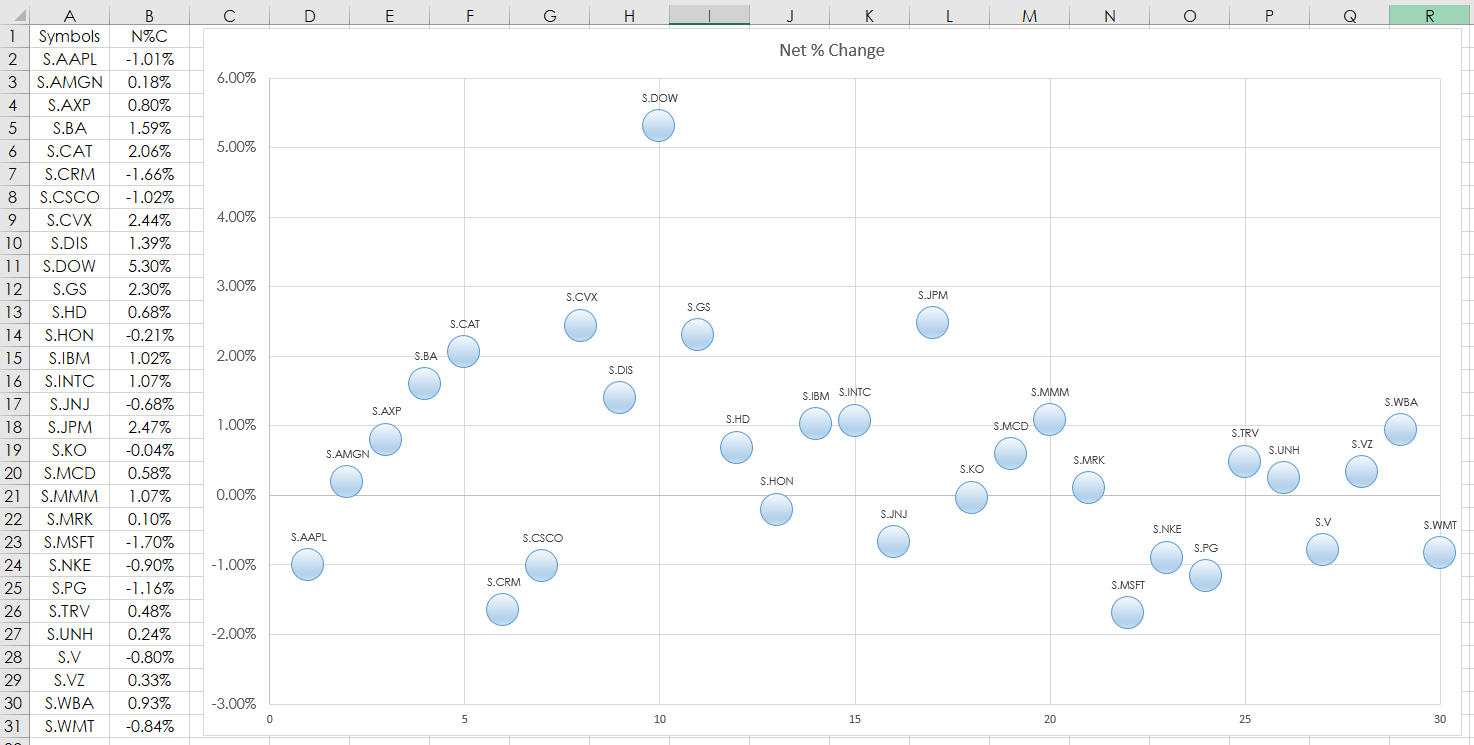Select column R header
The image size is (1474, 745).
point(1428,15)
